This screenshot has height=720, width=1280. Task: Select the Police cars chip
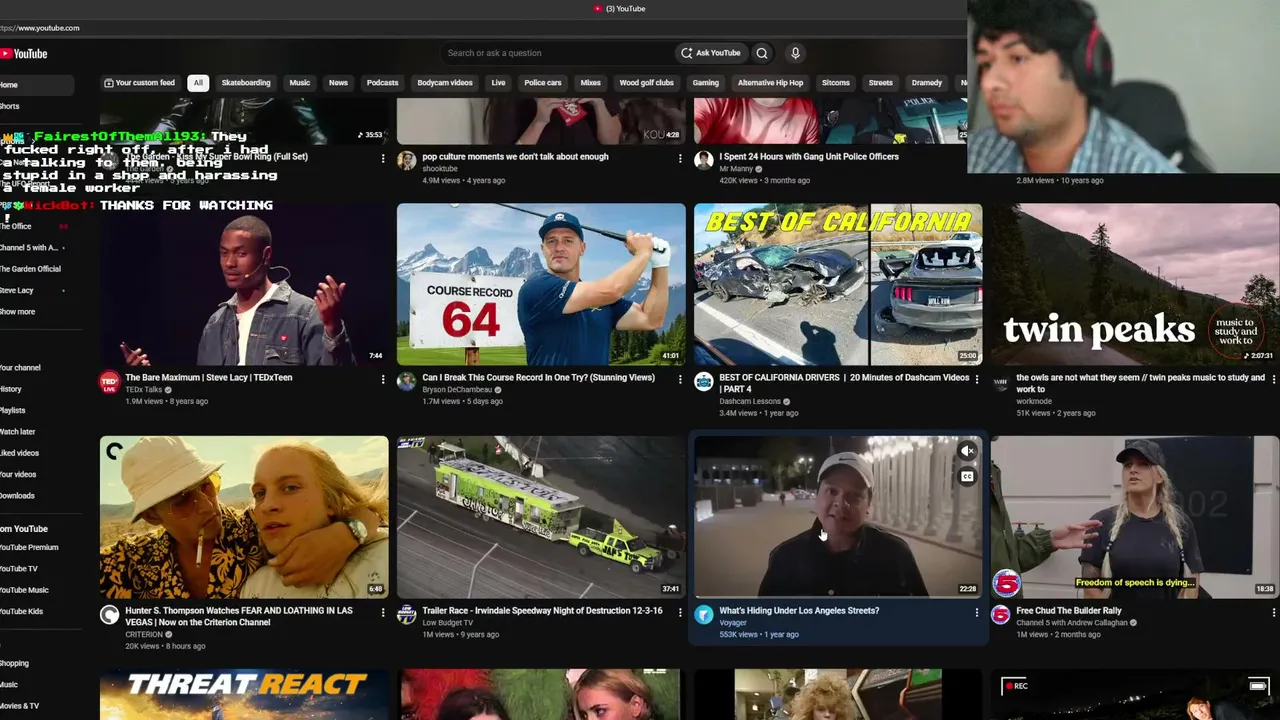[543, 83]
